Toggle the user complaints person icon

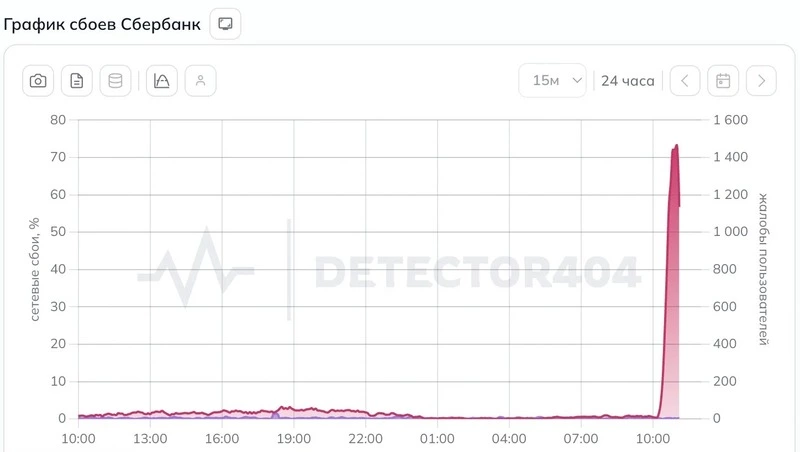coord(200,81)
